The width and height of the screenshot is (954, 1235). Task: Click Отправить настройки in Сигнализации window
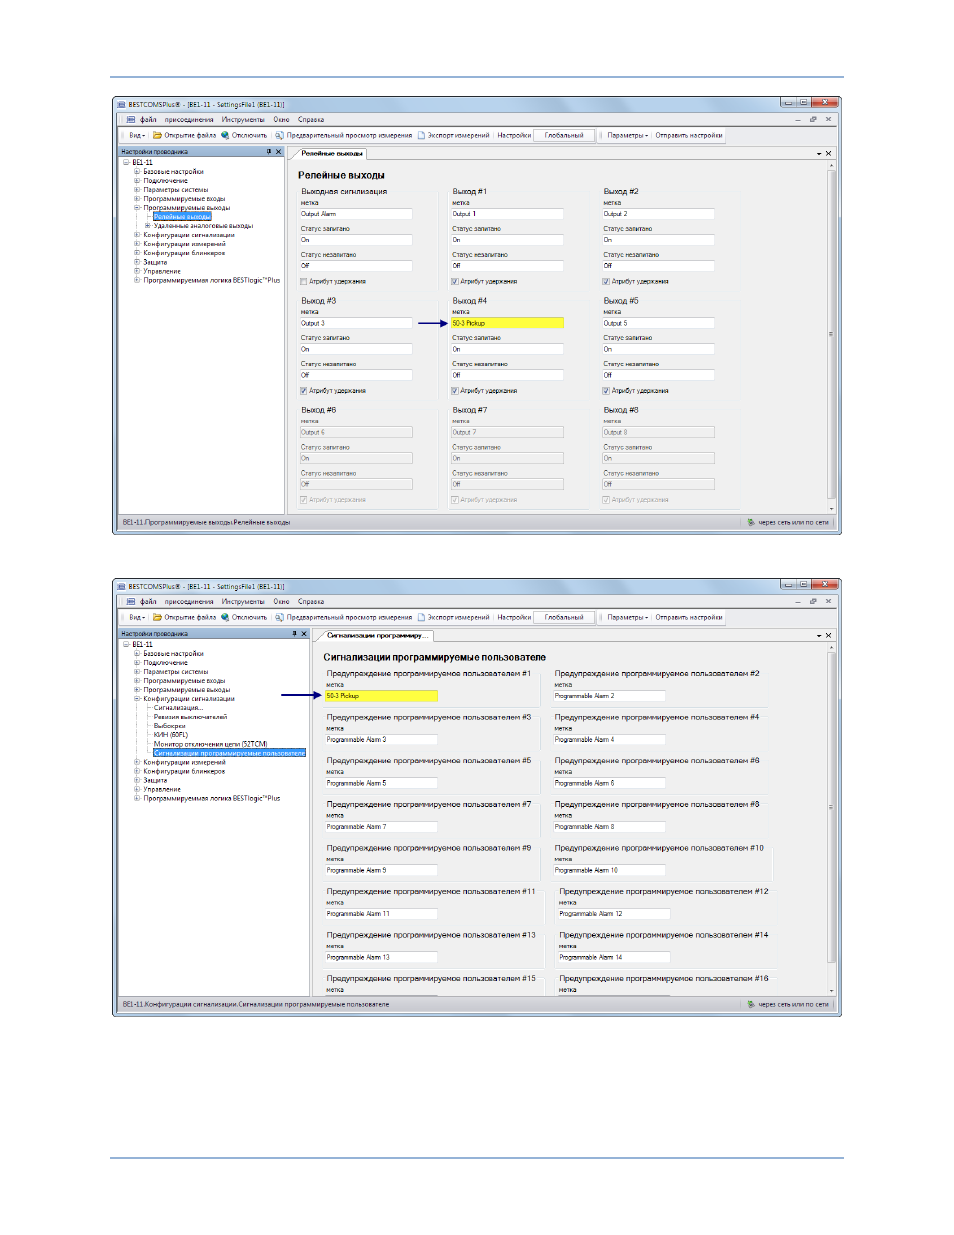pyautogui.click(x=689, y=617)
